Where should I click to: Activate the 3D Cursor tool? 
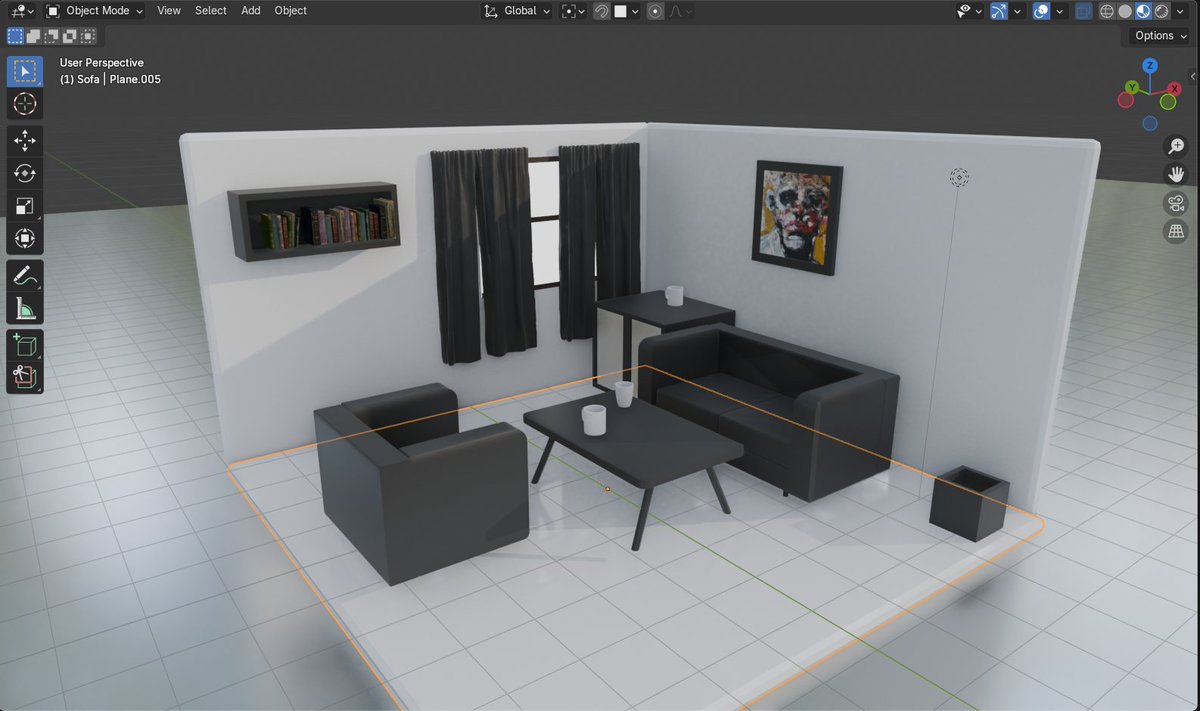click(x=24, y=104)
